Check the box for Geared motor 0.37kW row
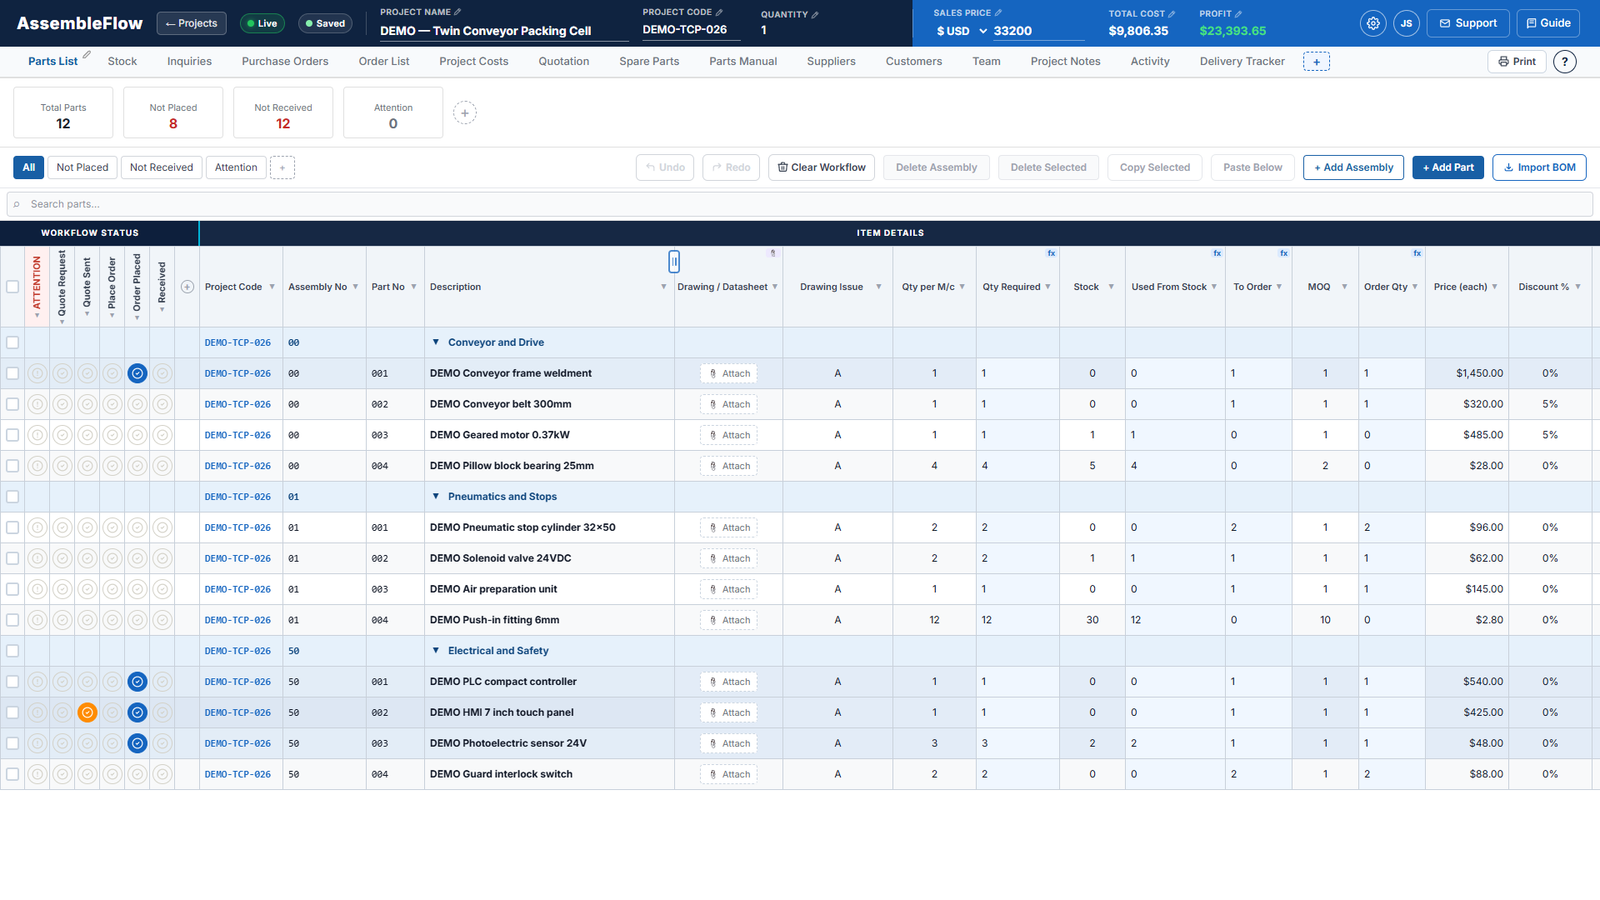The image size is (1600, 900). (12, 435)
